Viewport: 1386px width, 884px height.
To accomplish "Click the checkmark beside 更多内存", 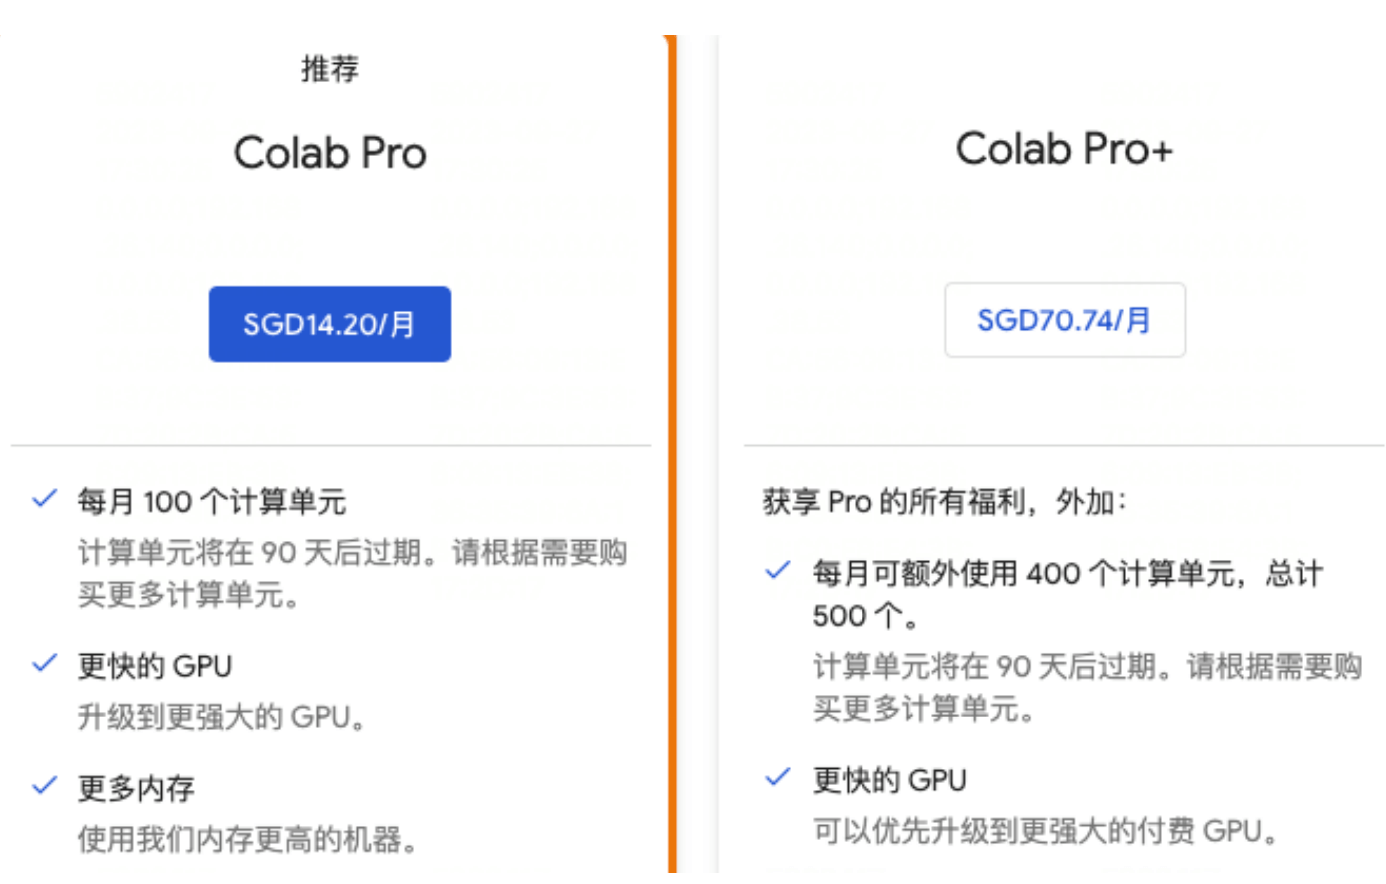I will tap(44, 786).
